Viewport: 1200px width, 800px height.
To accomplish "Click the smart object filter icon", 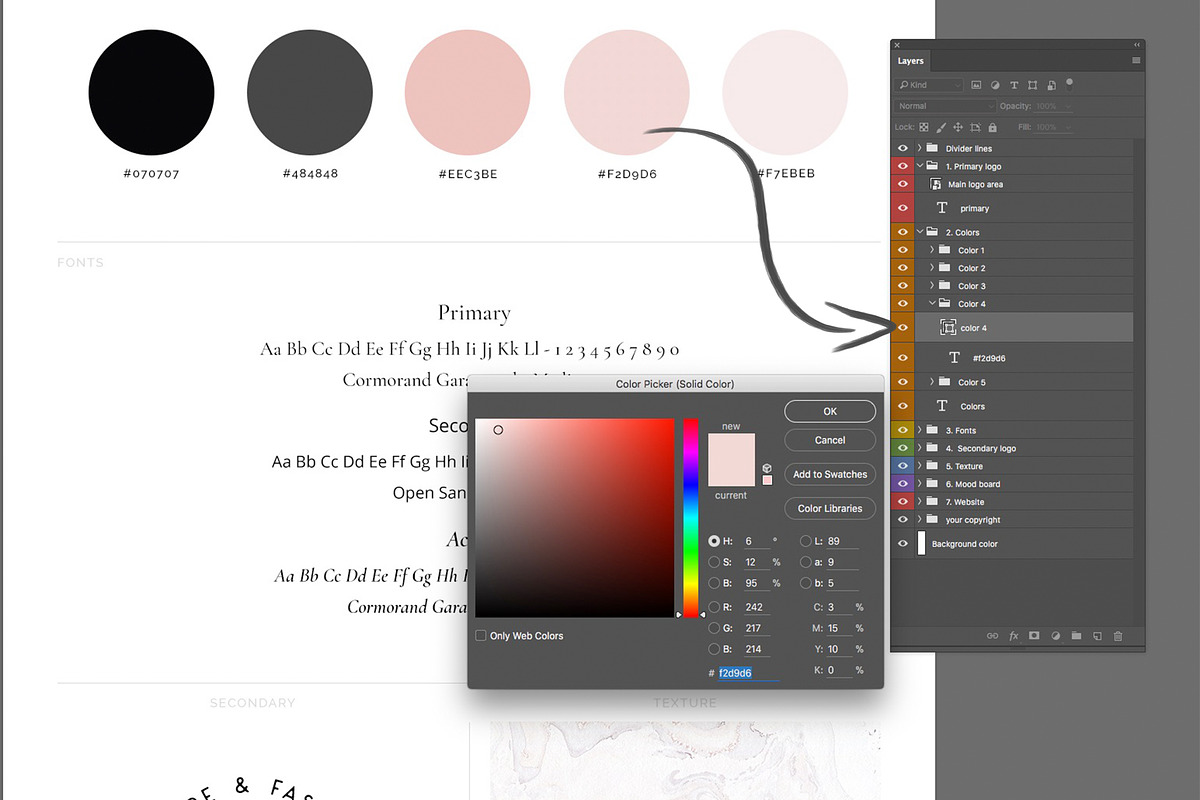I will click(x=1050, y=86).
